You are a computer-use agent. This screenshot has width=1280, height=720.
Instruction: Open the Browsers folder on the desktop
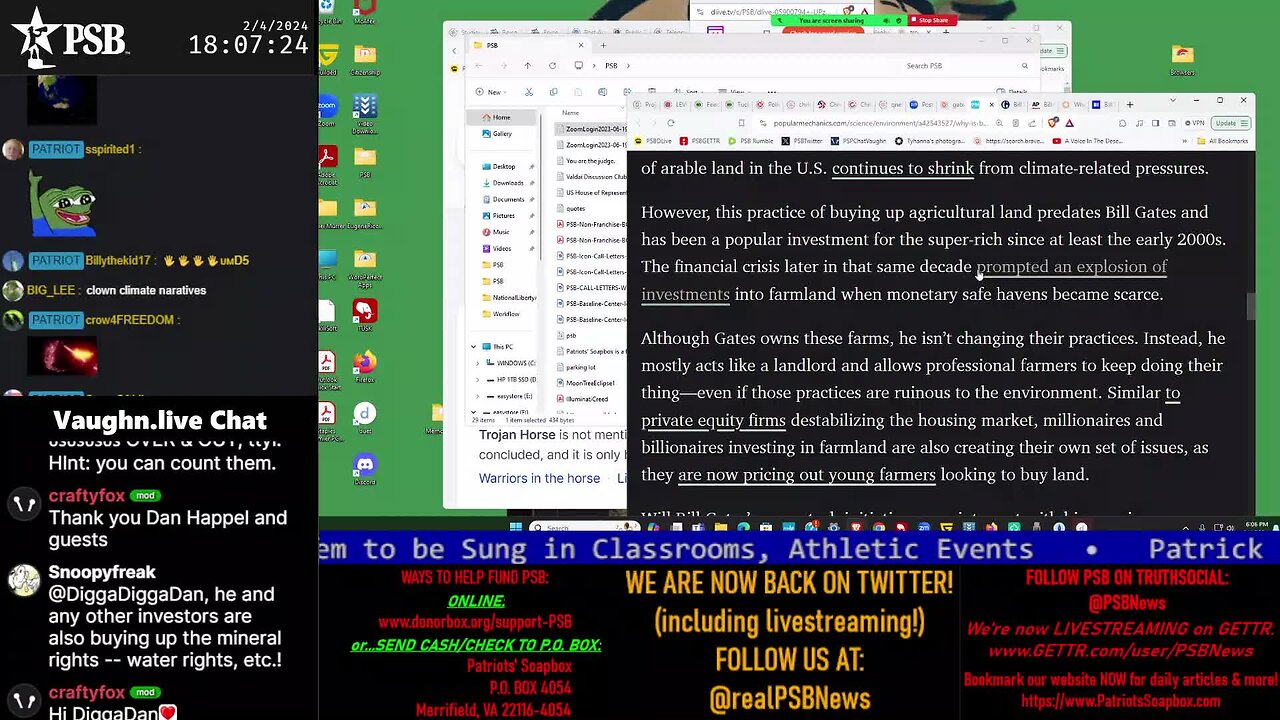[x=1182, y=58]
